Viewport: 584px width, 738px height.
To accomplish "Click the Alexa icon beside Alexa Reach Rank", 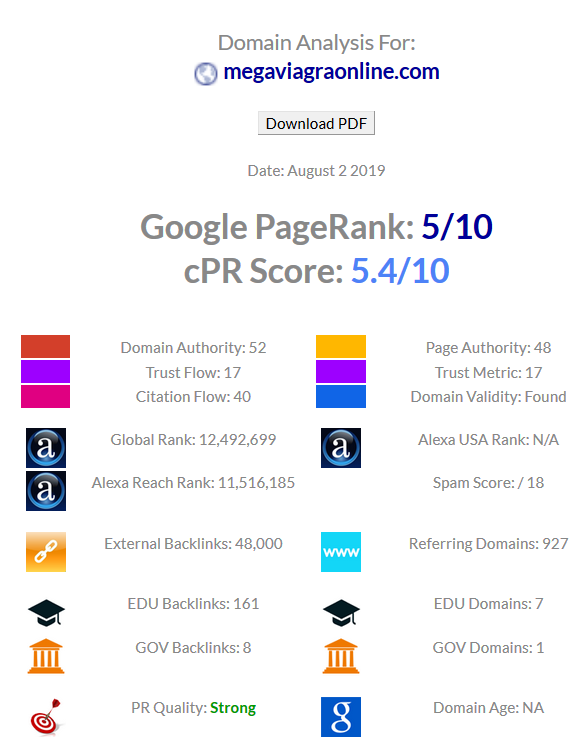I will click(x=46, y=491).
